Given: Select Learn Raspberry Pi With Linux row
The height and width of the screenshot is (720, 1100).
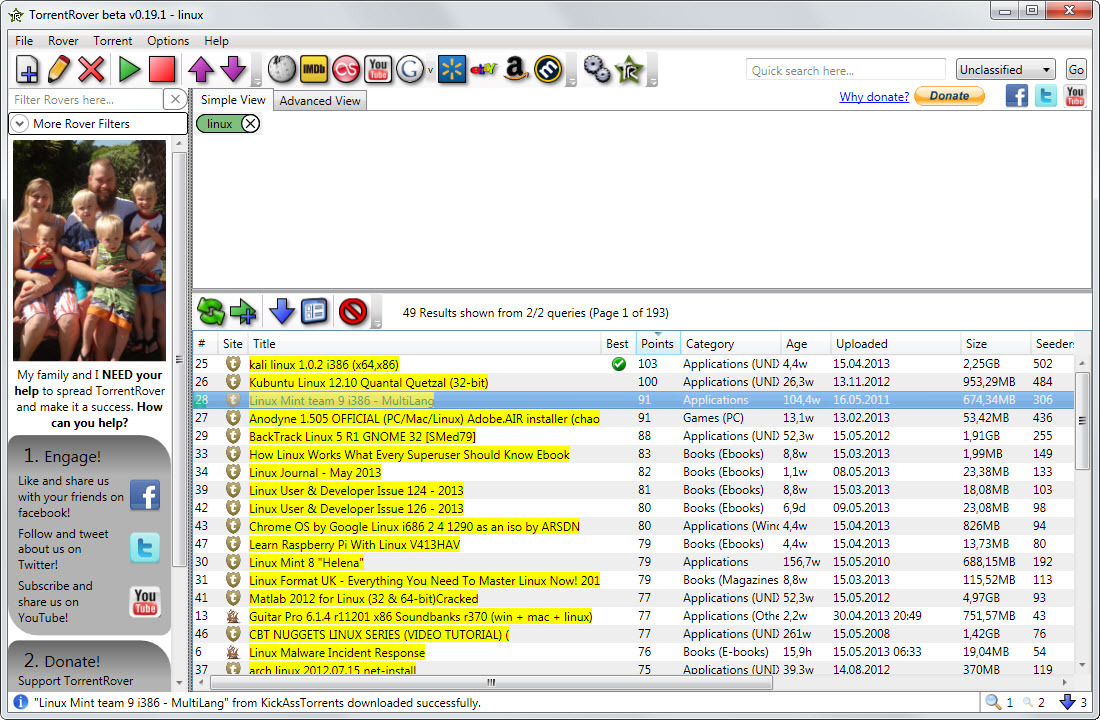Looking at the screenshot, I should (x=633, y=544).
